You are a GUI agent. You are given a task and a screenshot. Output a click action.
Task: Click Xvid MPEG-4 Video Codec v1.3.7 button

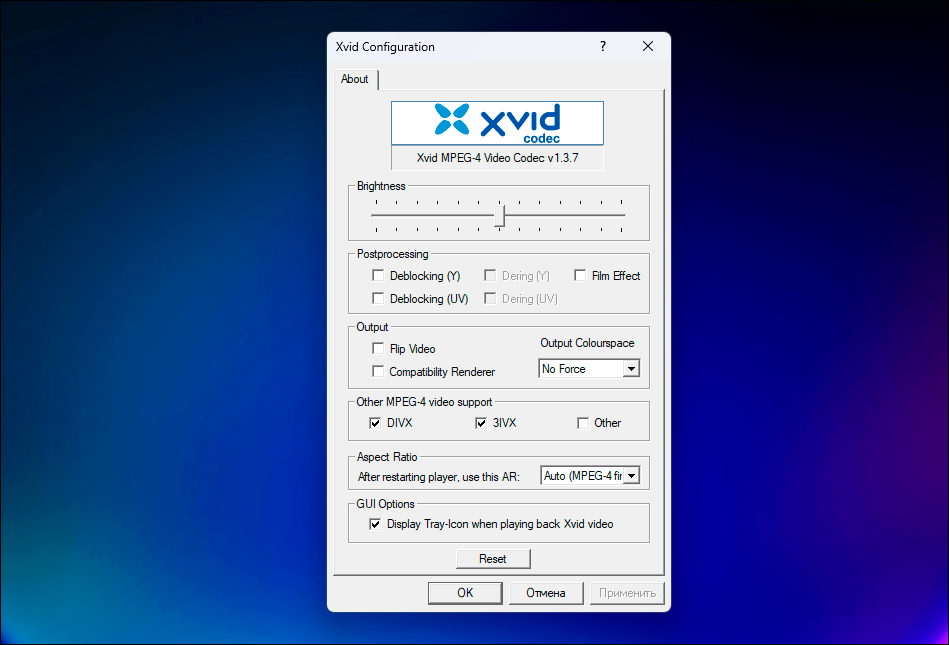[x=497, y=158]
